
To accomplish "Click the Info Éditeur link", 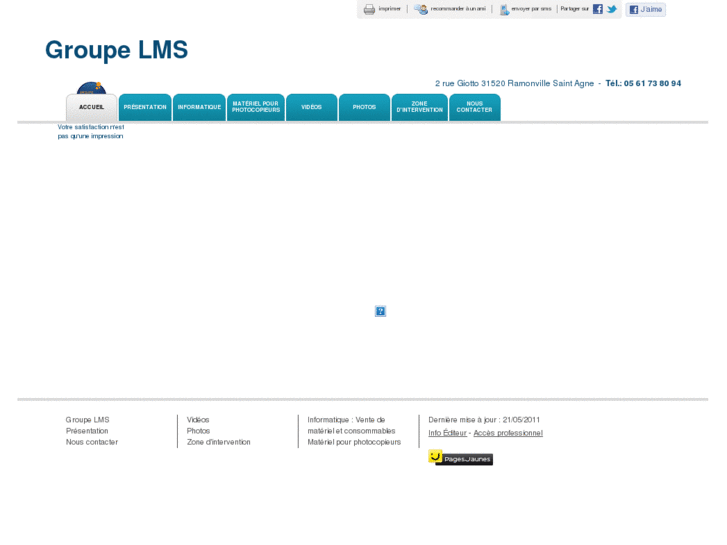I will pyautogui.click(x=447, y=433).
